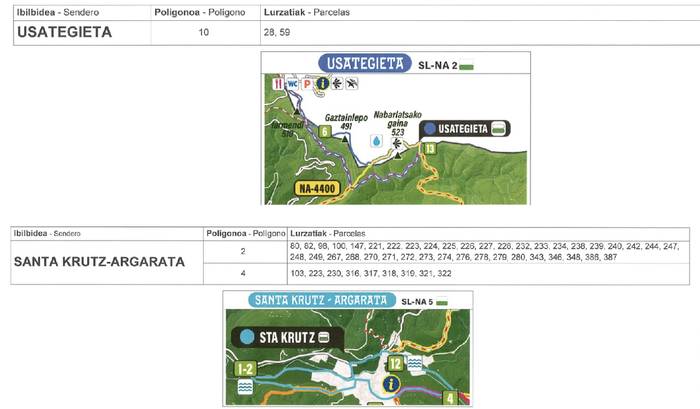Click the light-blue dot in the STA KRUTZ label
Screen dimensions: 700x409
pyautogui.click(x=247, y=337)
